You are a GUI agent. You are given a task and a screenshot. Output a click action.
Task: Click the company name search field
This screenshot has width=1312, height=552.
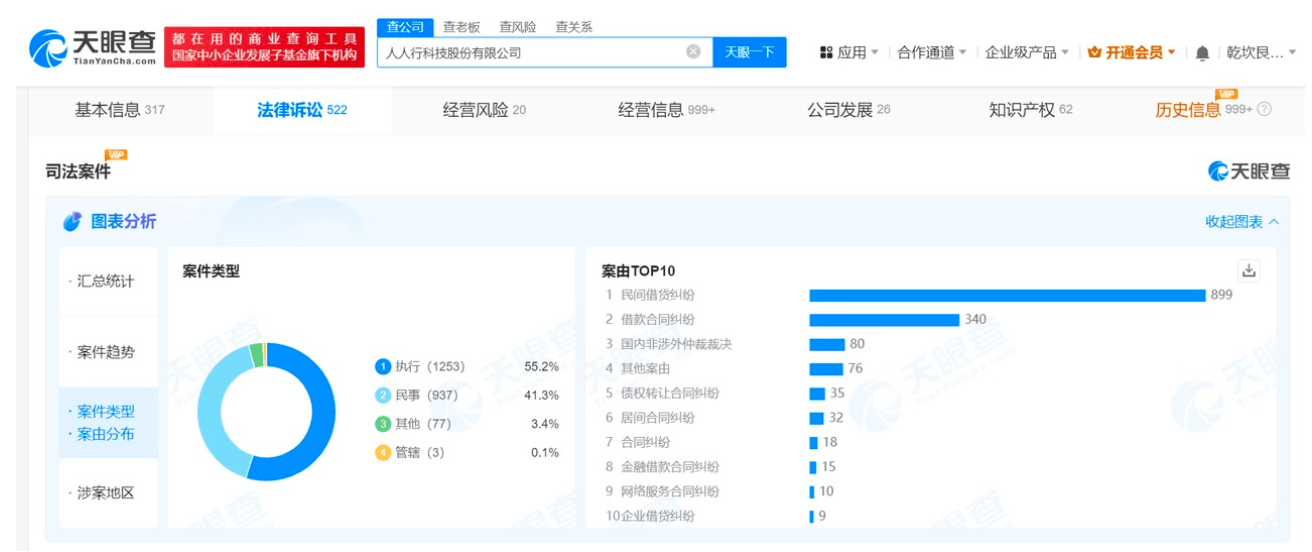(530, 52)
